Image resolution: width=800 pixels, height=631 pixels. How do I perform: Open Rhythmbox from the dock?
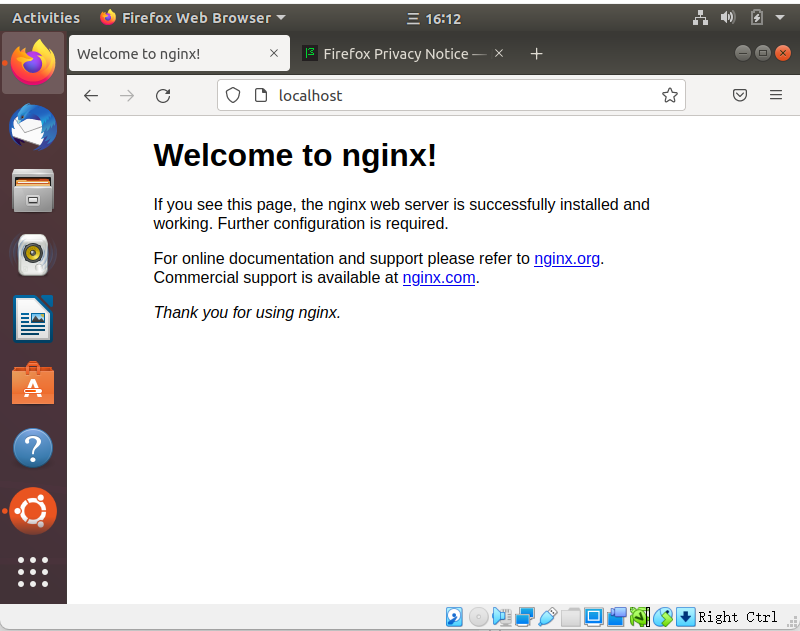(33, 255)
